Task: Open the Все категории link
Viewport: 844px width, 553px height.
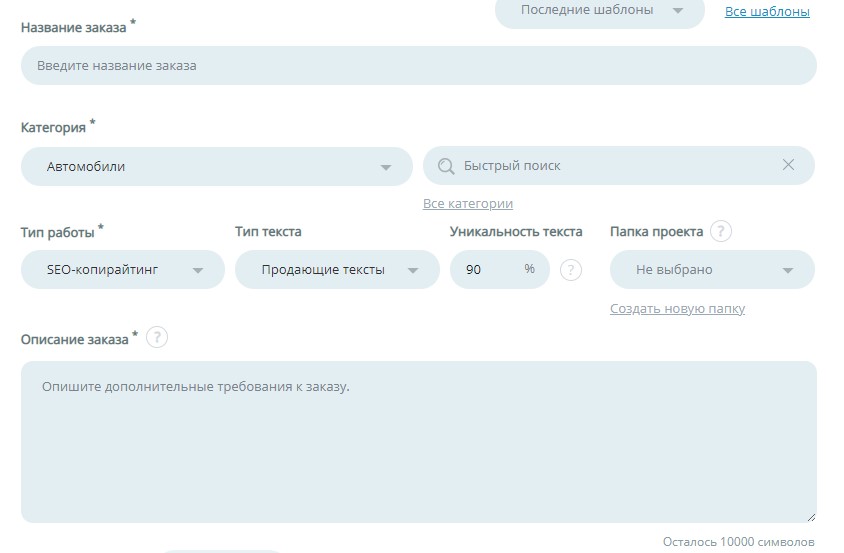Action: point(468,204)
